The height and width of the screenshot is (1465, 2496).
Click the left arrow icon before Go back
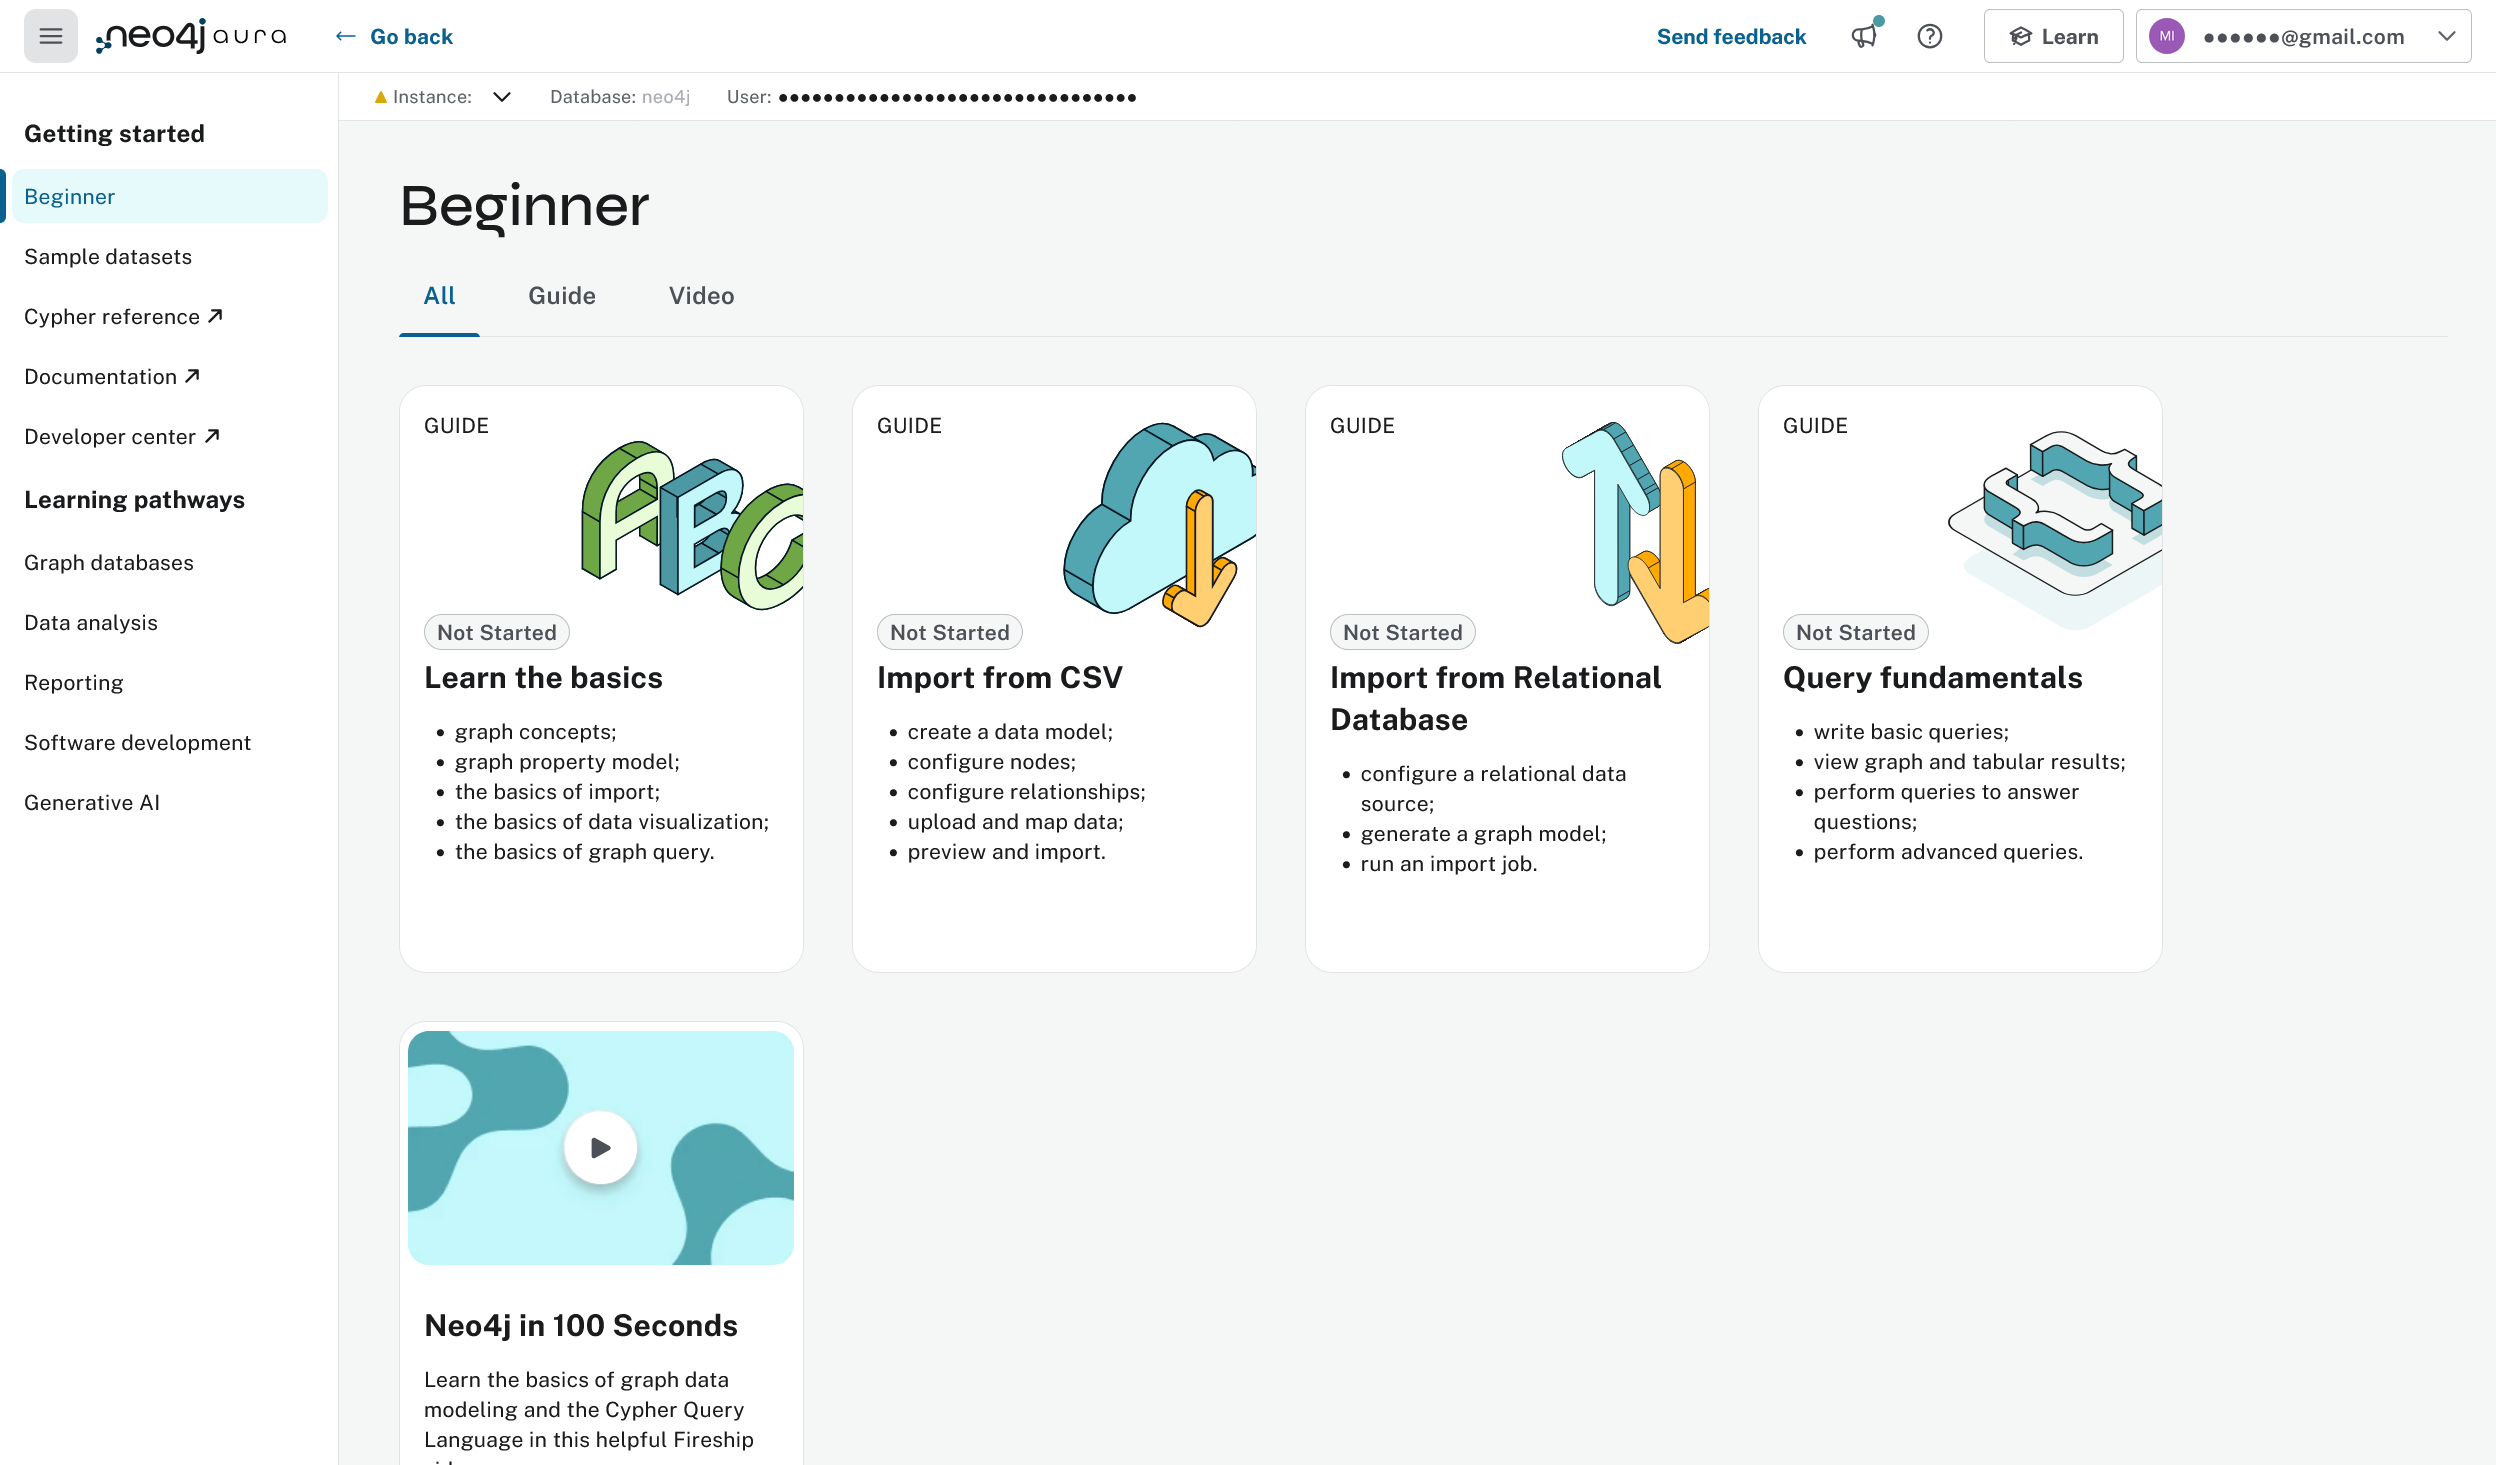pos(345,37)
